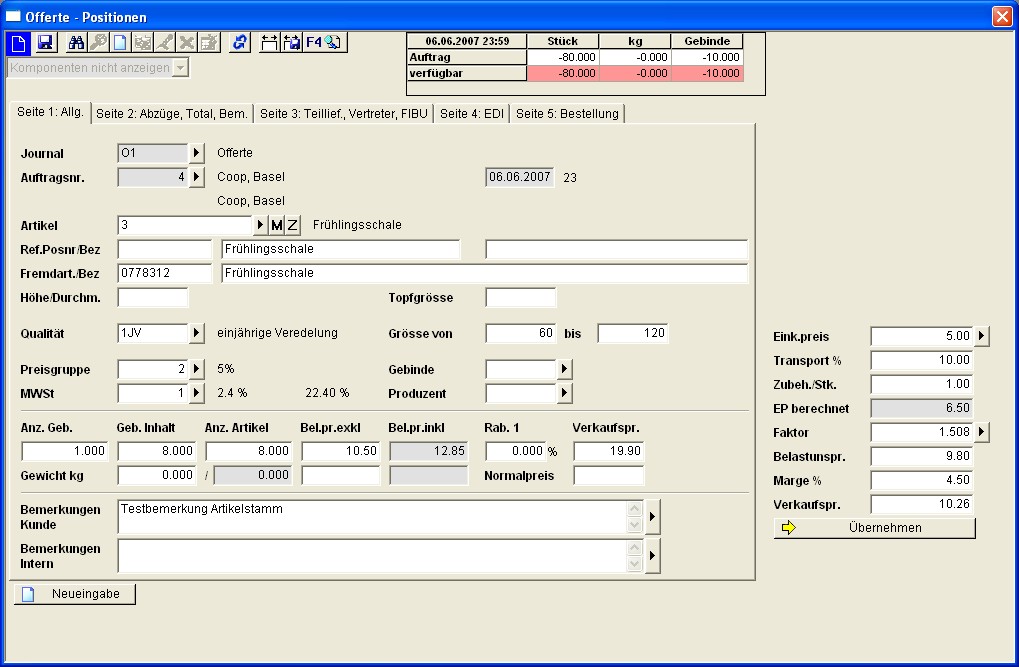Expand the Bemerkungen Intern arrow button

point(652,556)
